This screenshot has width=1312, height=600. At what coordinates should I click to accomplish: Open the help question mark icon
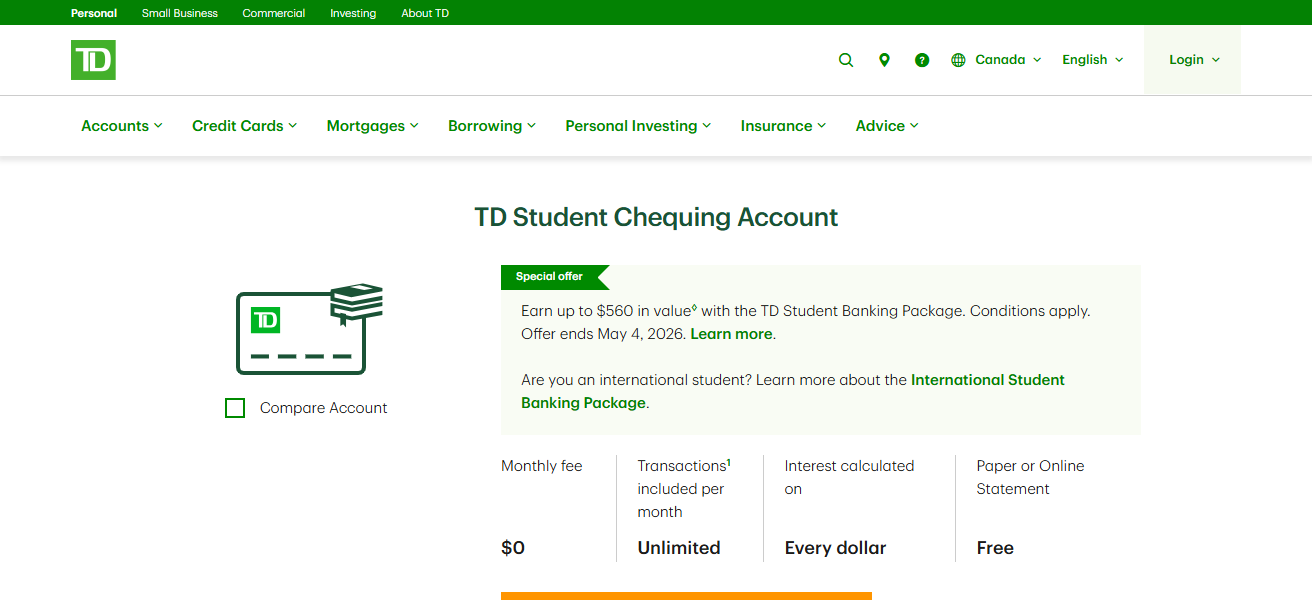(x=921, y=60)
